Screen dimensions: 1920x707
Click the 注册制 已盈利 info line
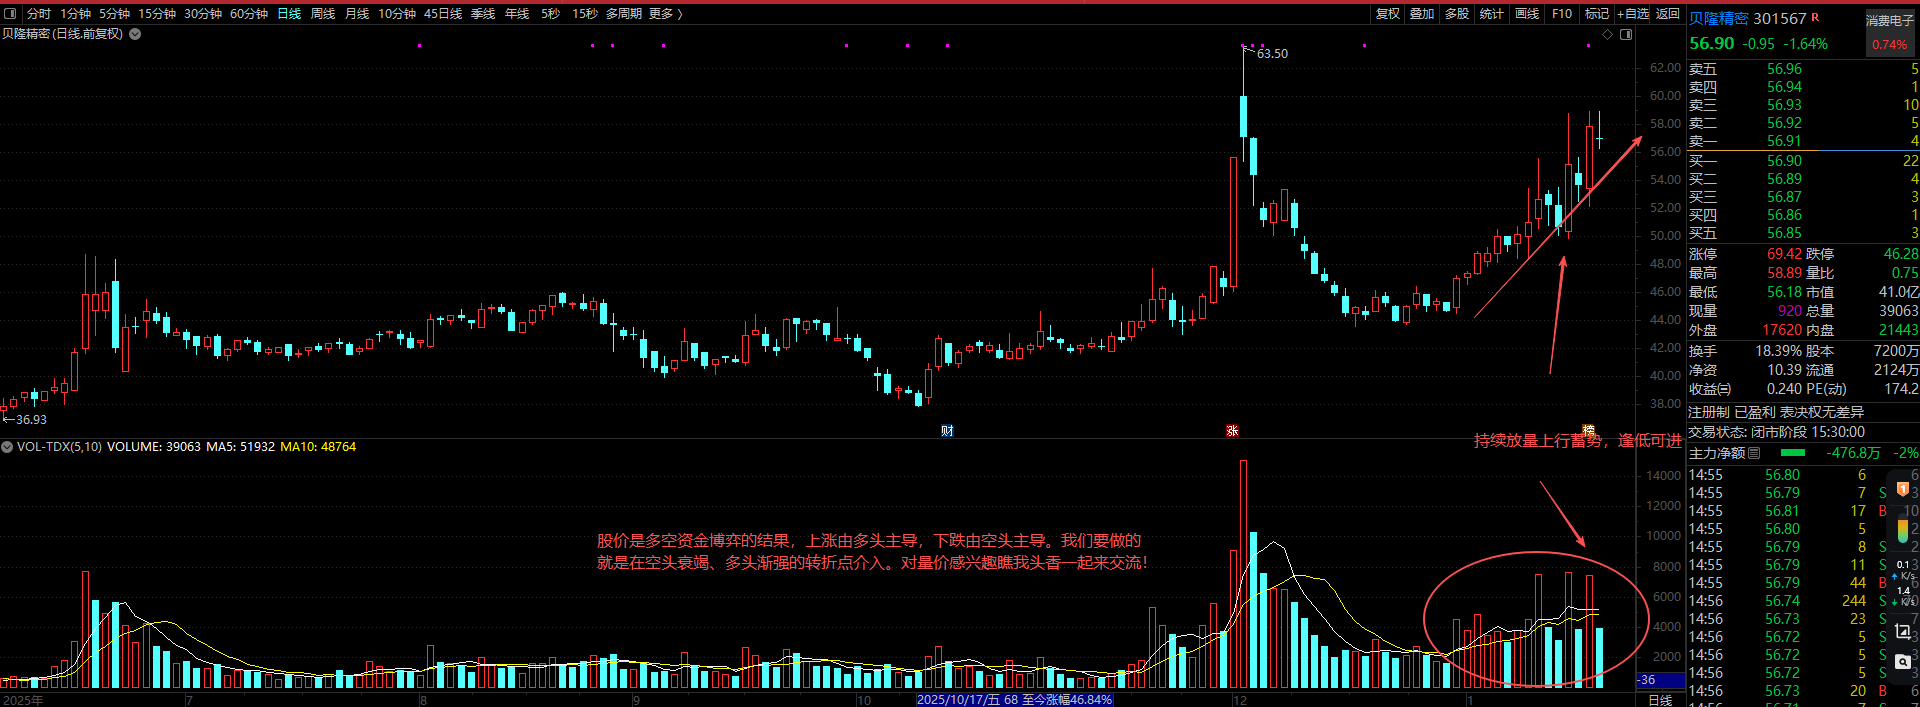coord(1776,412)
